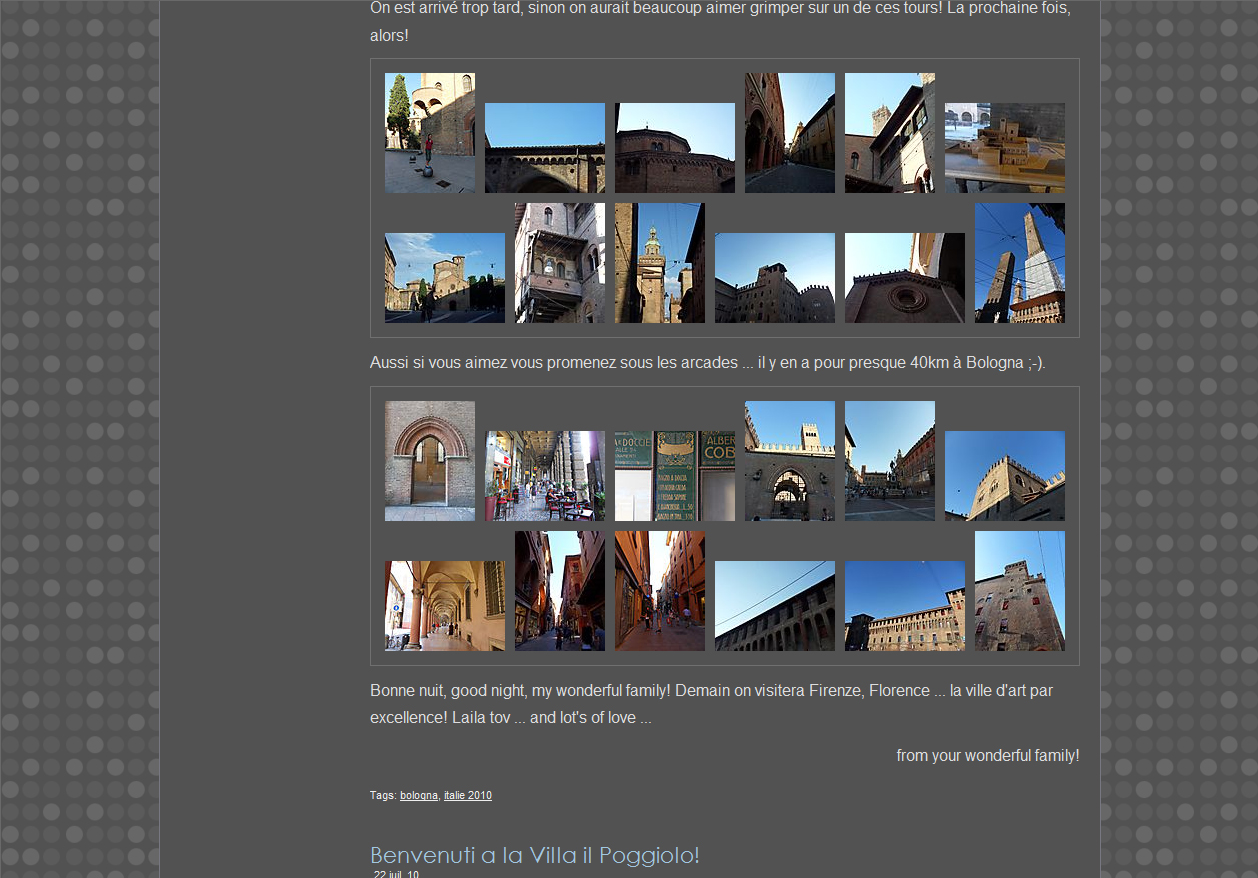This screenshot has height=878, width=1258.
Task: Open the 'italie 2010' tag link
Action: 467,796
